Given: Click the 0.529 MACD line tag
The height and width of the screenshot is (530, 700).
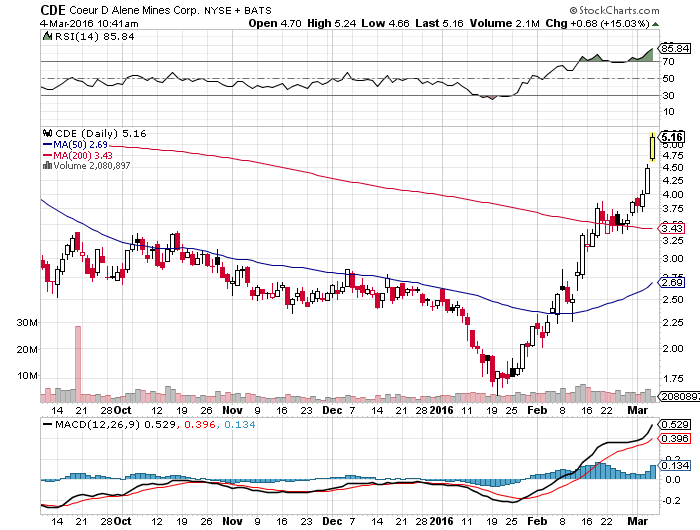Looking at the screenshot, I should 675,424.
